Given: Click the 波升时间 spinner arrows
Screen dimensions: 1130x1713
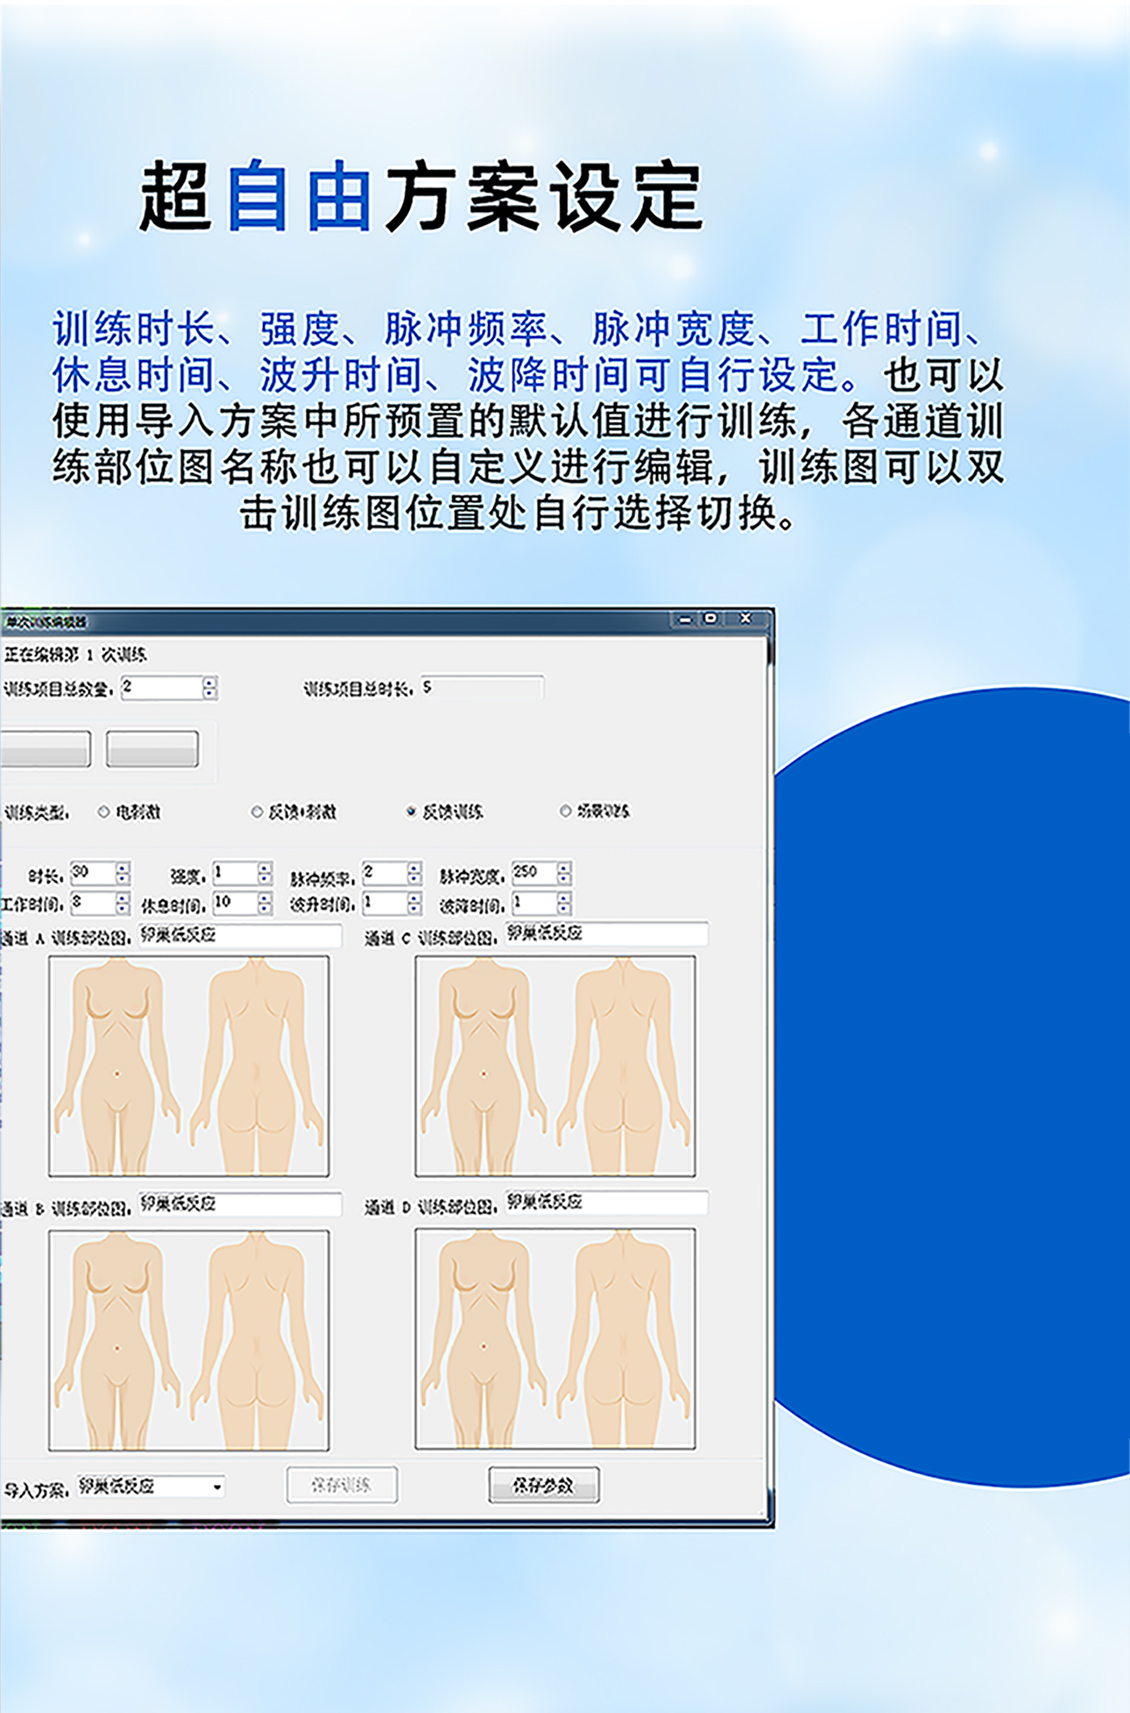Looking at the screenshot, I should coord(414,904).
